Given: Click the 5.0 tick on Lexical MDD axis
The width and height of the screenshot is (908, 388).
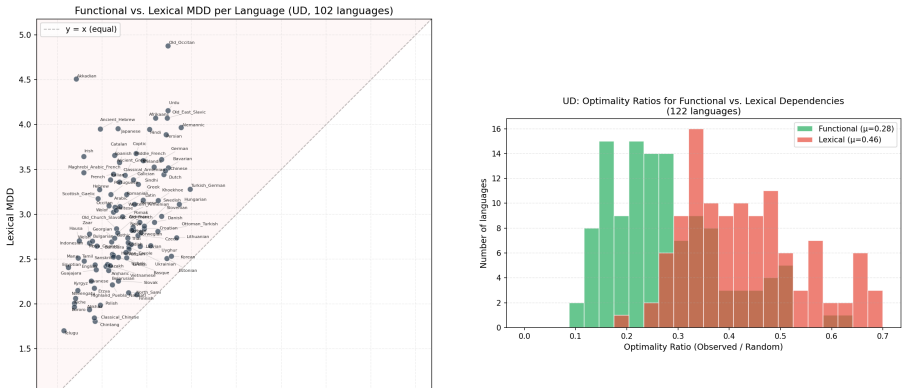Looking at the screenshot, I should [26, 35].
